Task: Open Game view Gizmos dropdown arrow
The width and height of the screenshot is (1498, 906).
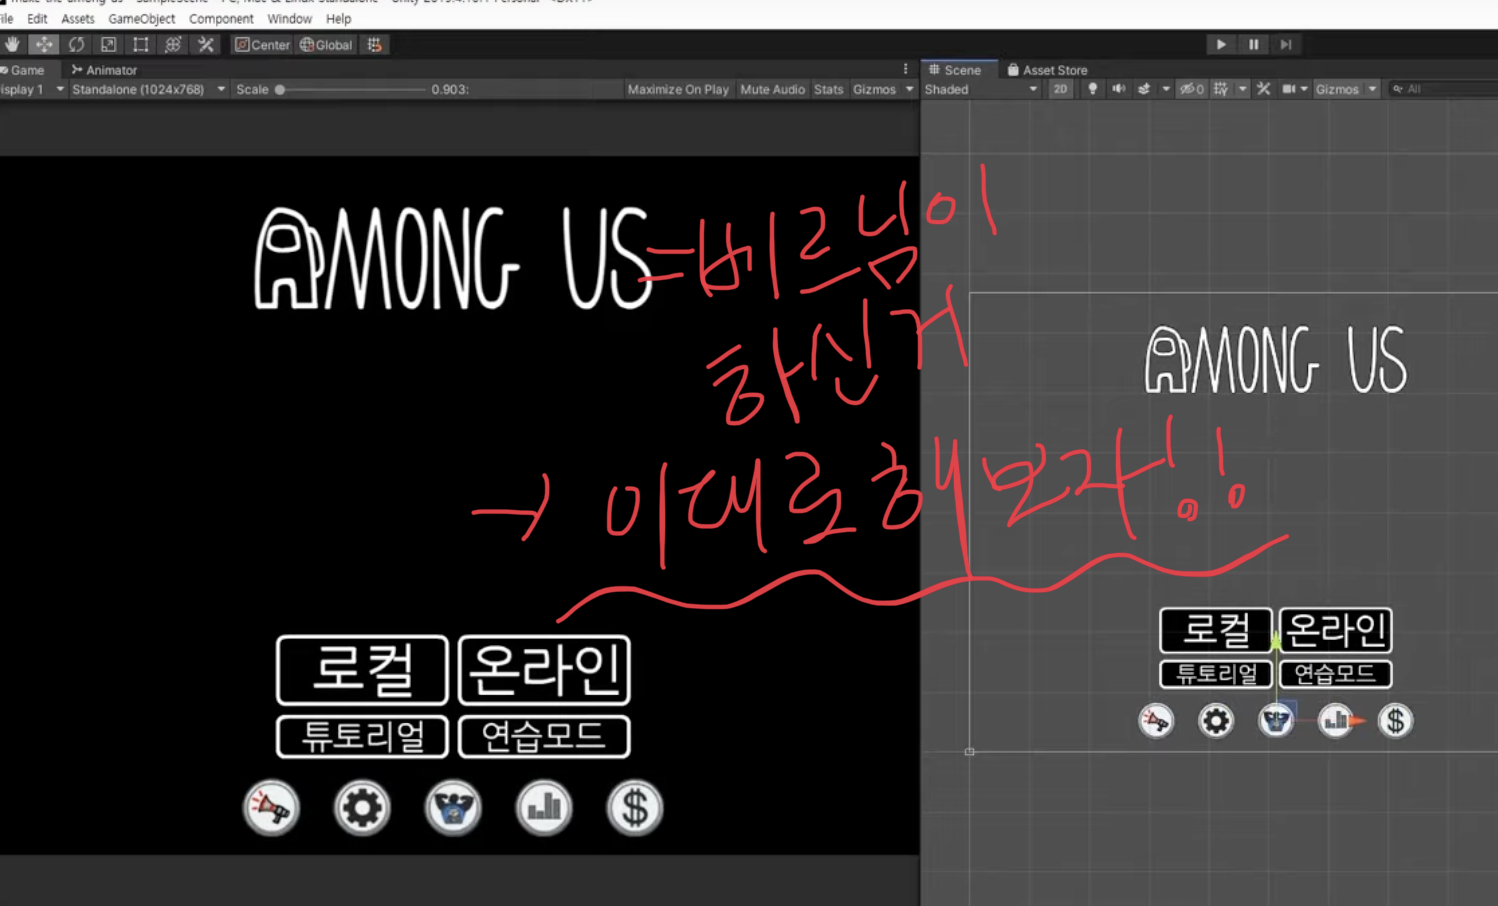Action: pos(909,89)
